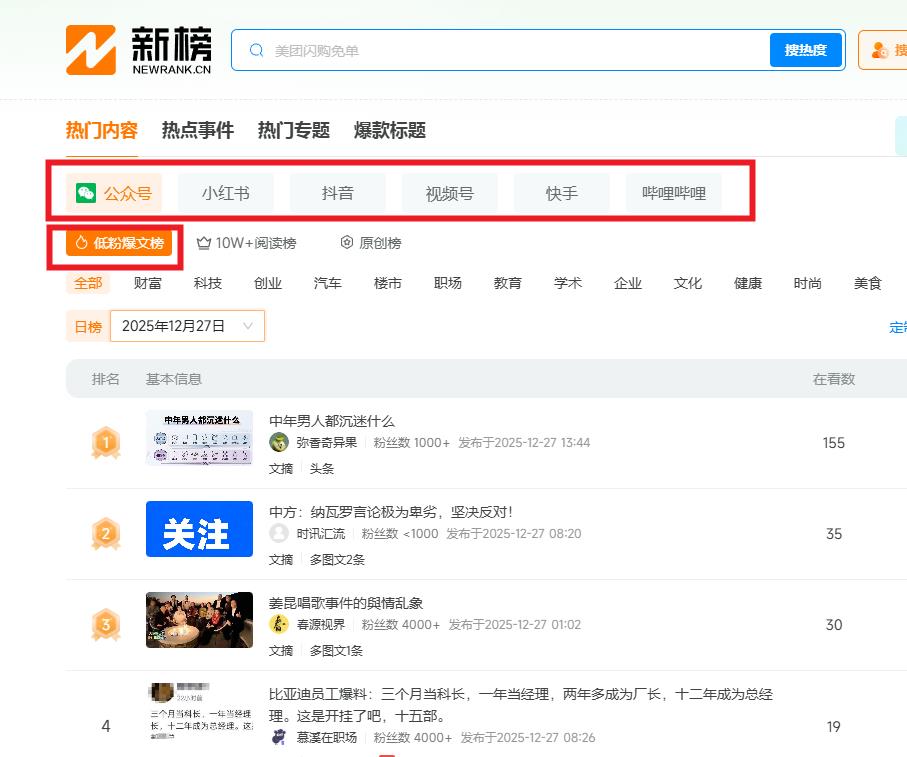Image resolution: width=907 pixels, height=757 pixels.
Task: Click the 在看数 column header
Action: pos(834,379)
